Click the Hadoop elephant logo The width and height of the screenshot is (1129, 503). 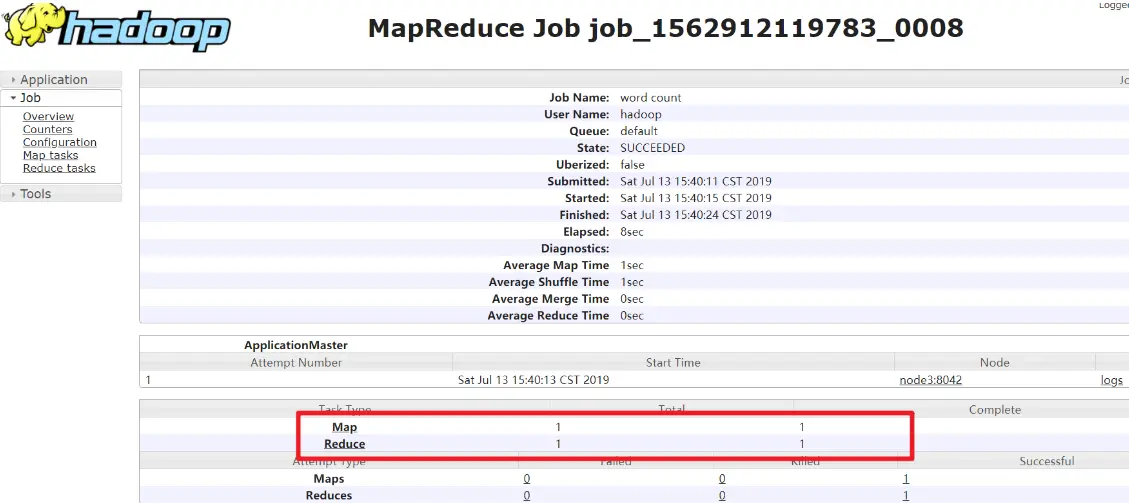coord(118,28)
